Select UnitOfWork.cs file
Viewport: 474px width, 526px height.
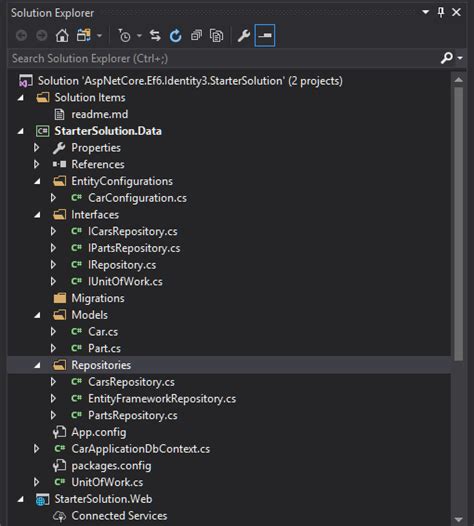(107, 482)
